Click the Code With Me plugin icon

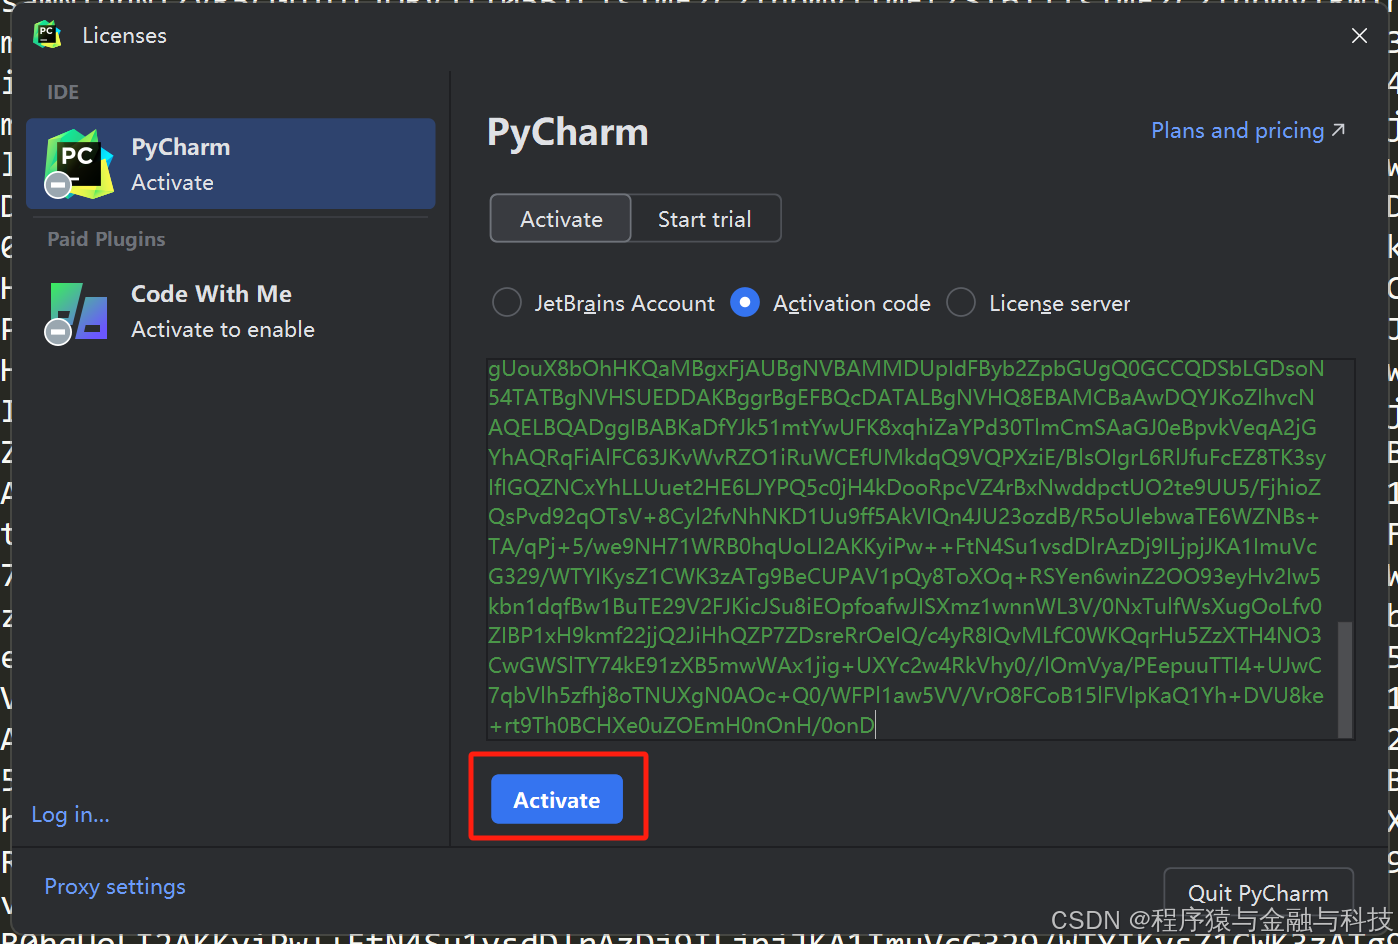click(x=78, y=312)
